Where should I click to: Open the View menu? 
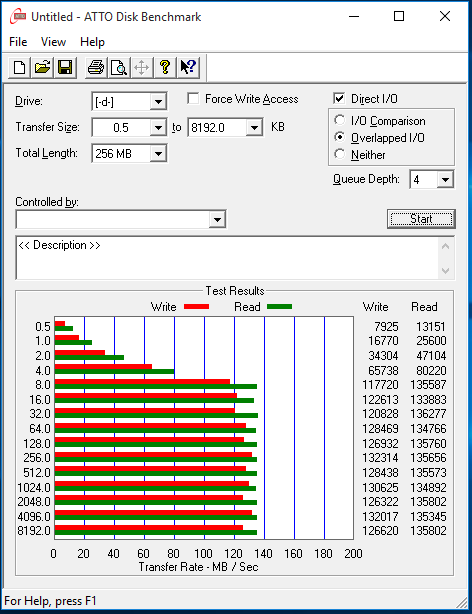click(x=53, y=42)
